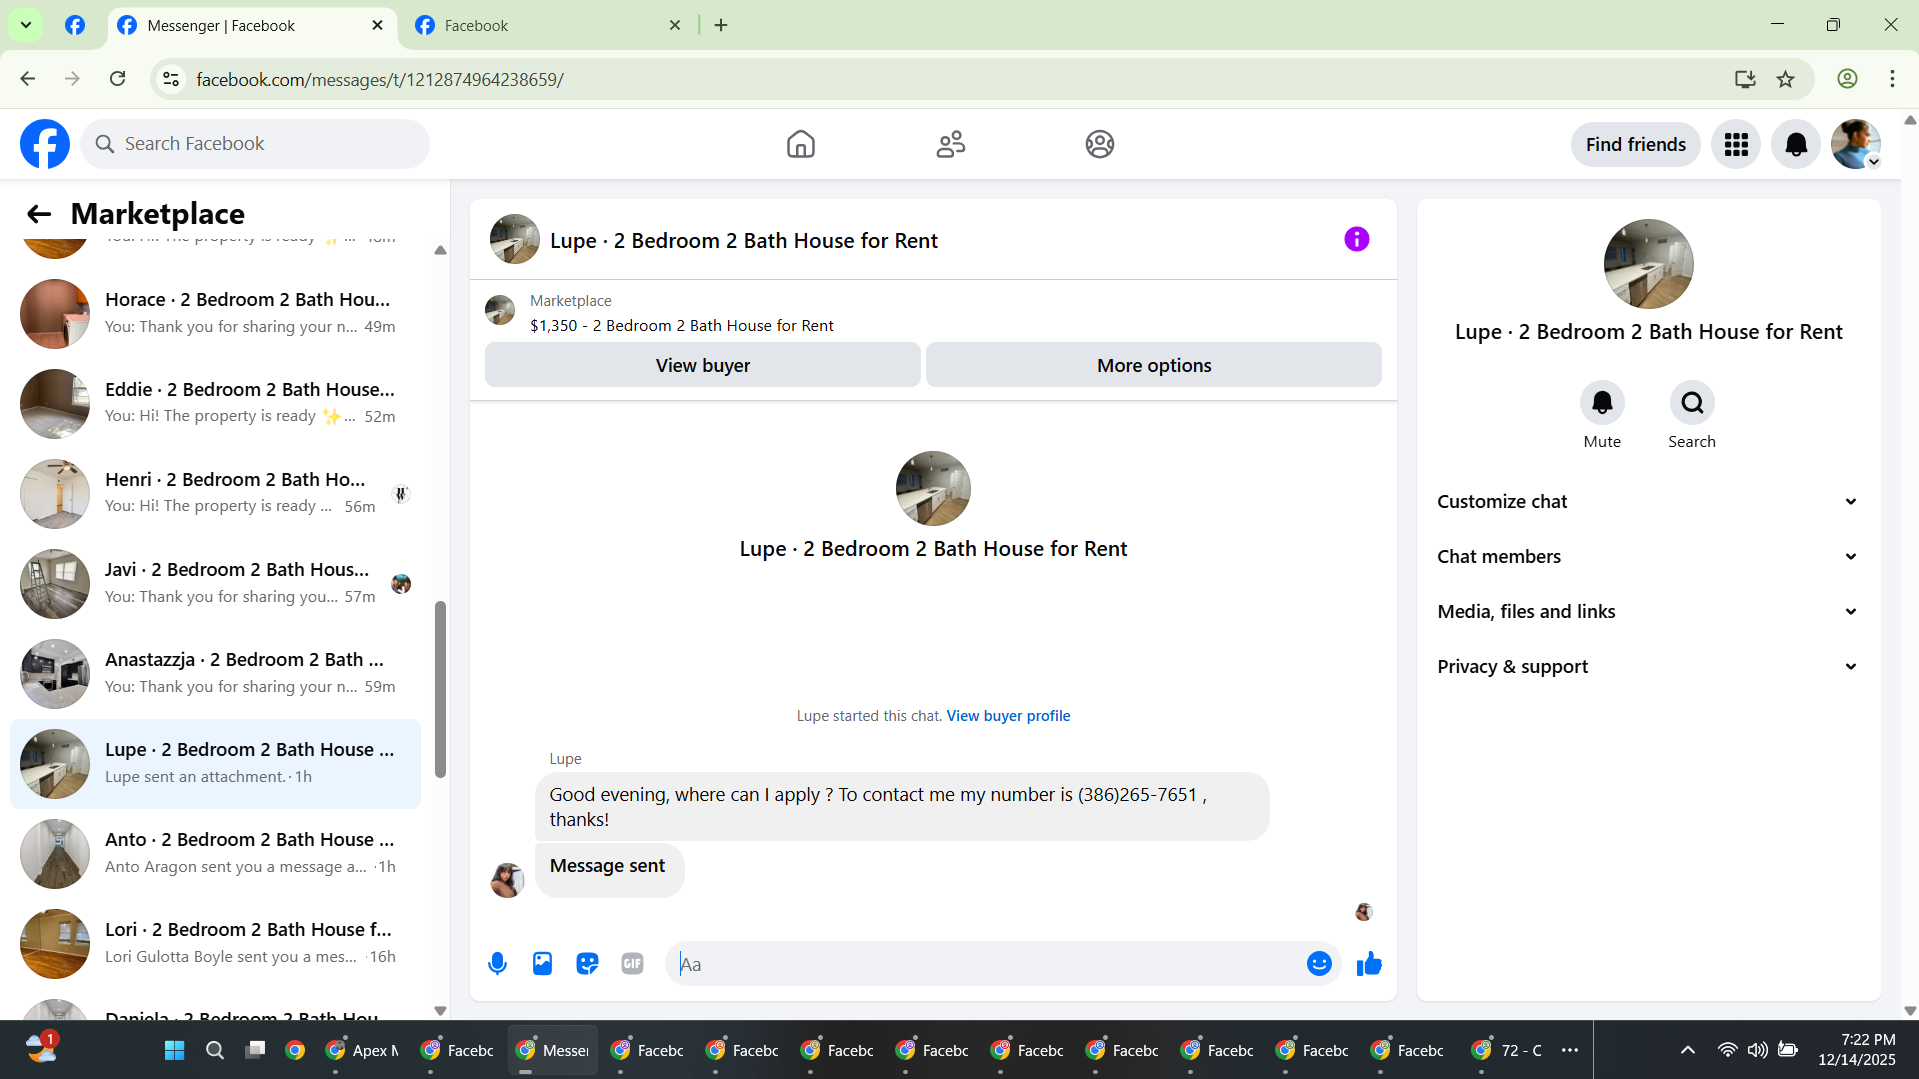The width and height of the screenshot is (1919, 1079).
Task: Click the Facebook logo home icon
Action: coord(45,144)
